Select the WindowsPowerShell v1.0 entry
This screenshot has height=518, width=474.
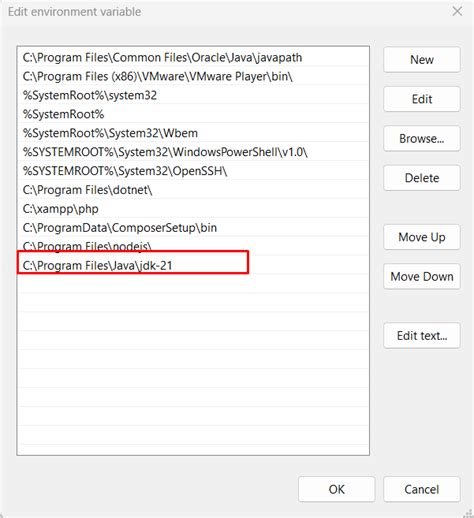[193, 152]
